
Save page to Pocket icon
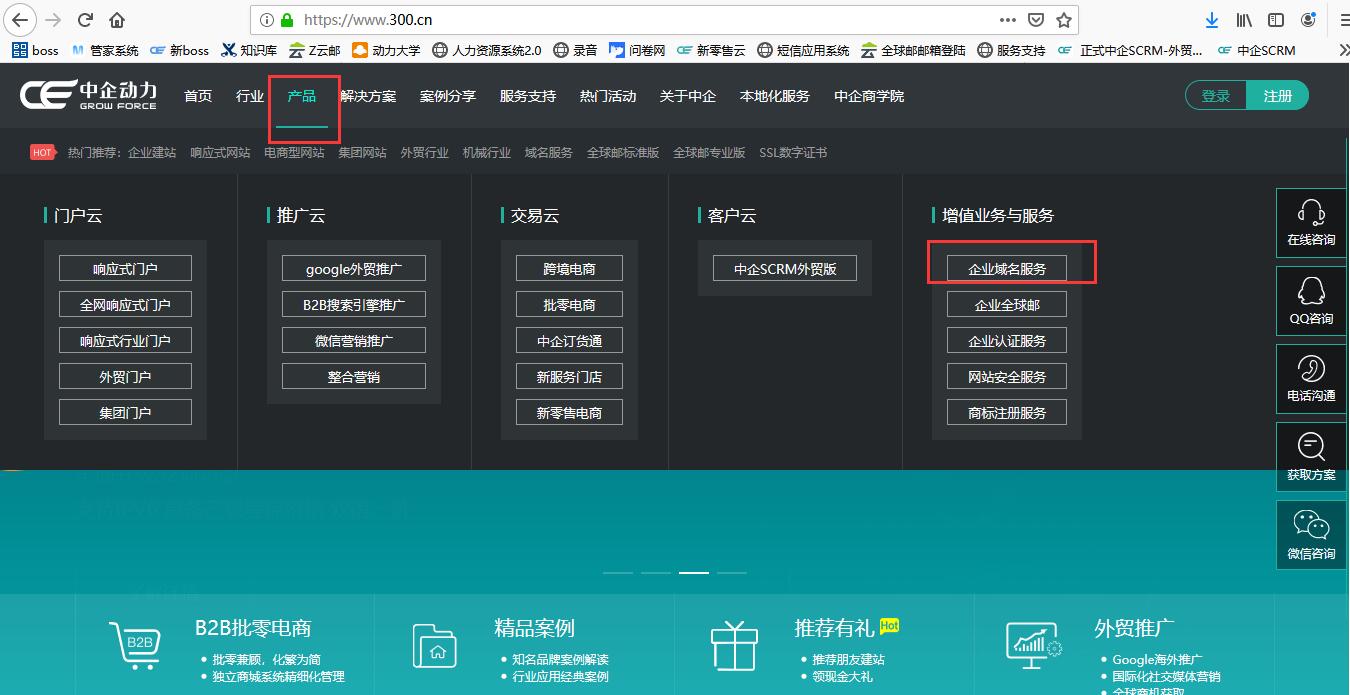[1036, 20]
